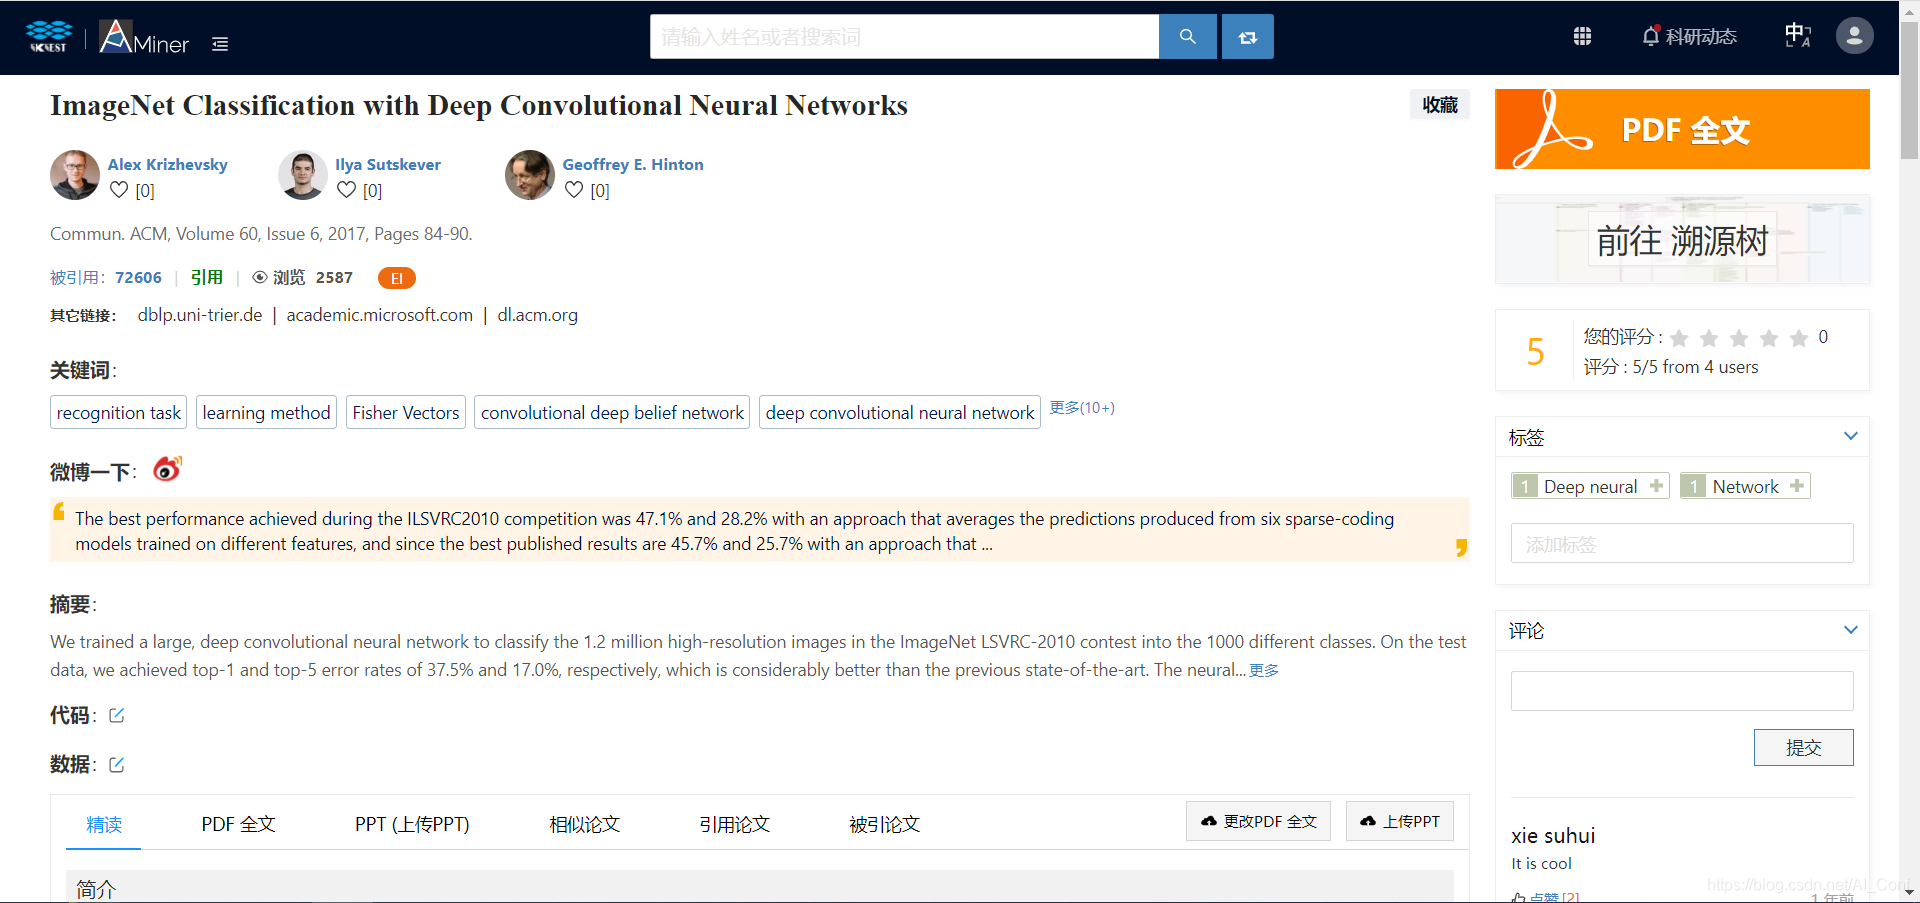Select the learning method keyword
Image resolution: width=1920 pixels, height=903 pixels.
point(266,412)
